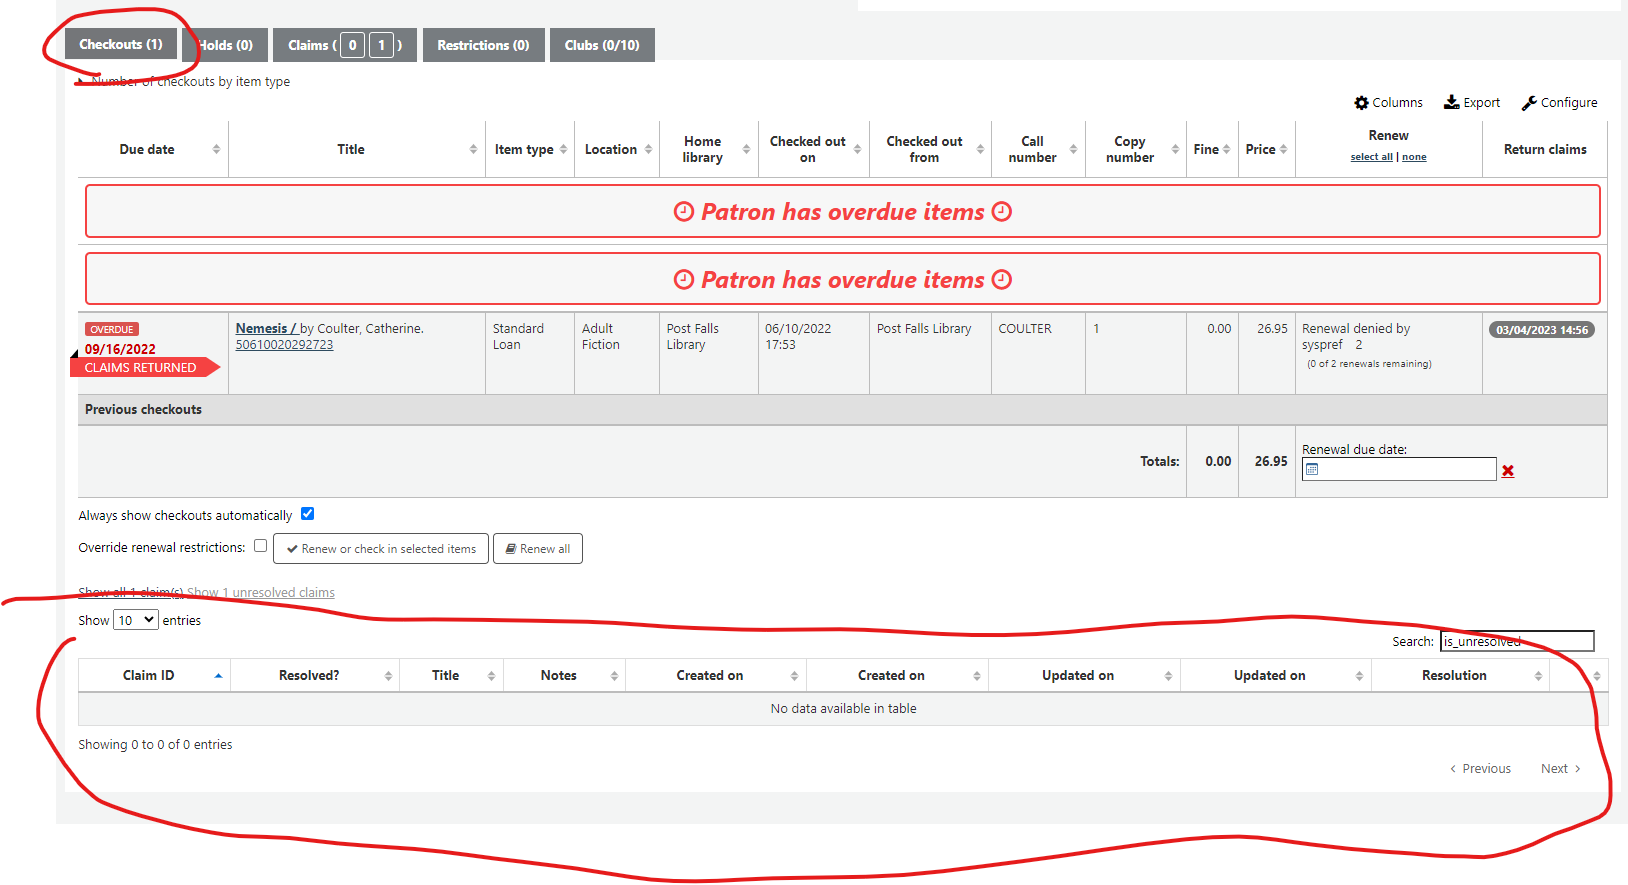Enable Override renewal restrictions checkbox
Screen dimensions: 1628x885
[261, 546]
